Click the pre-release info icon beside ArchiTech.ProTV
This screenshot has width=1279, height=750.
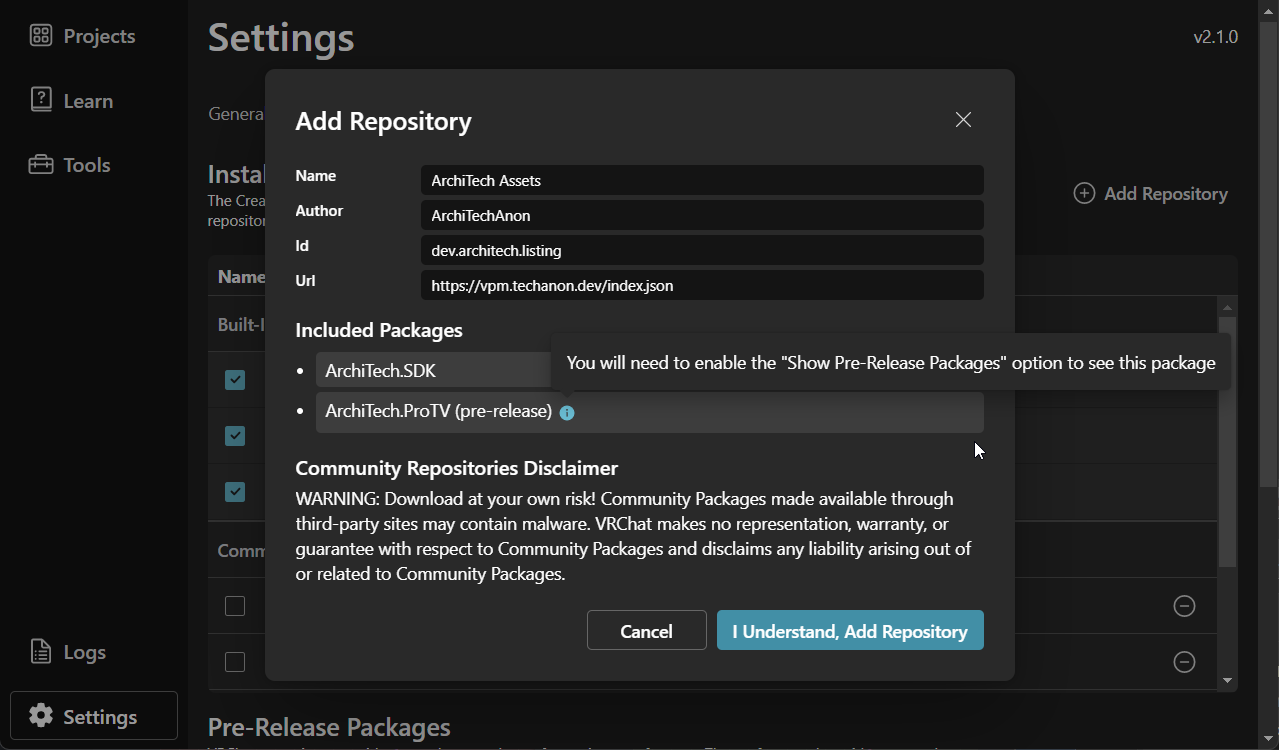[567, 412]
